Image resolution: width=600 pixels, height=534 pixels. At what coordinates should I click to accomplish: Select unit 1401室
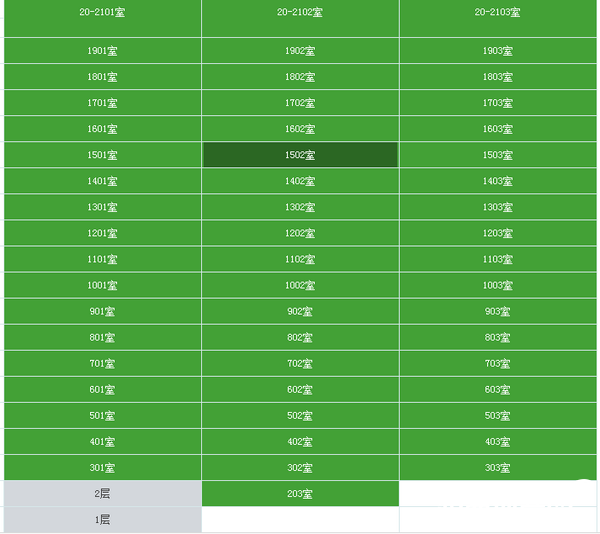(x=103, y=181)
